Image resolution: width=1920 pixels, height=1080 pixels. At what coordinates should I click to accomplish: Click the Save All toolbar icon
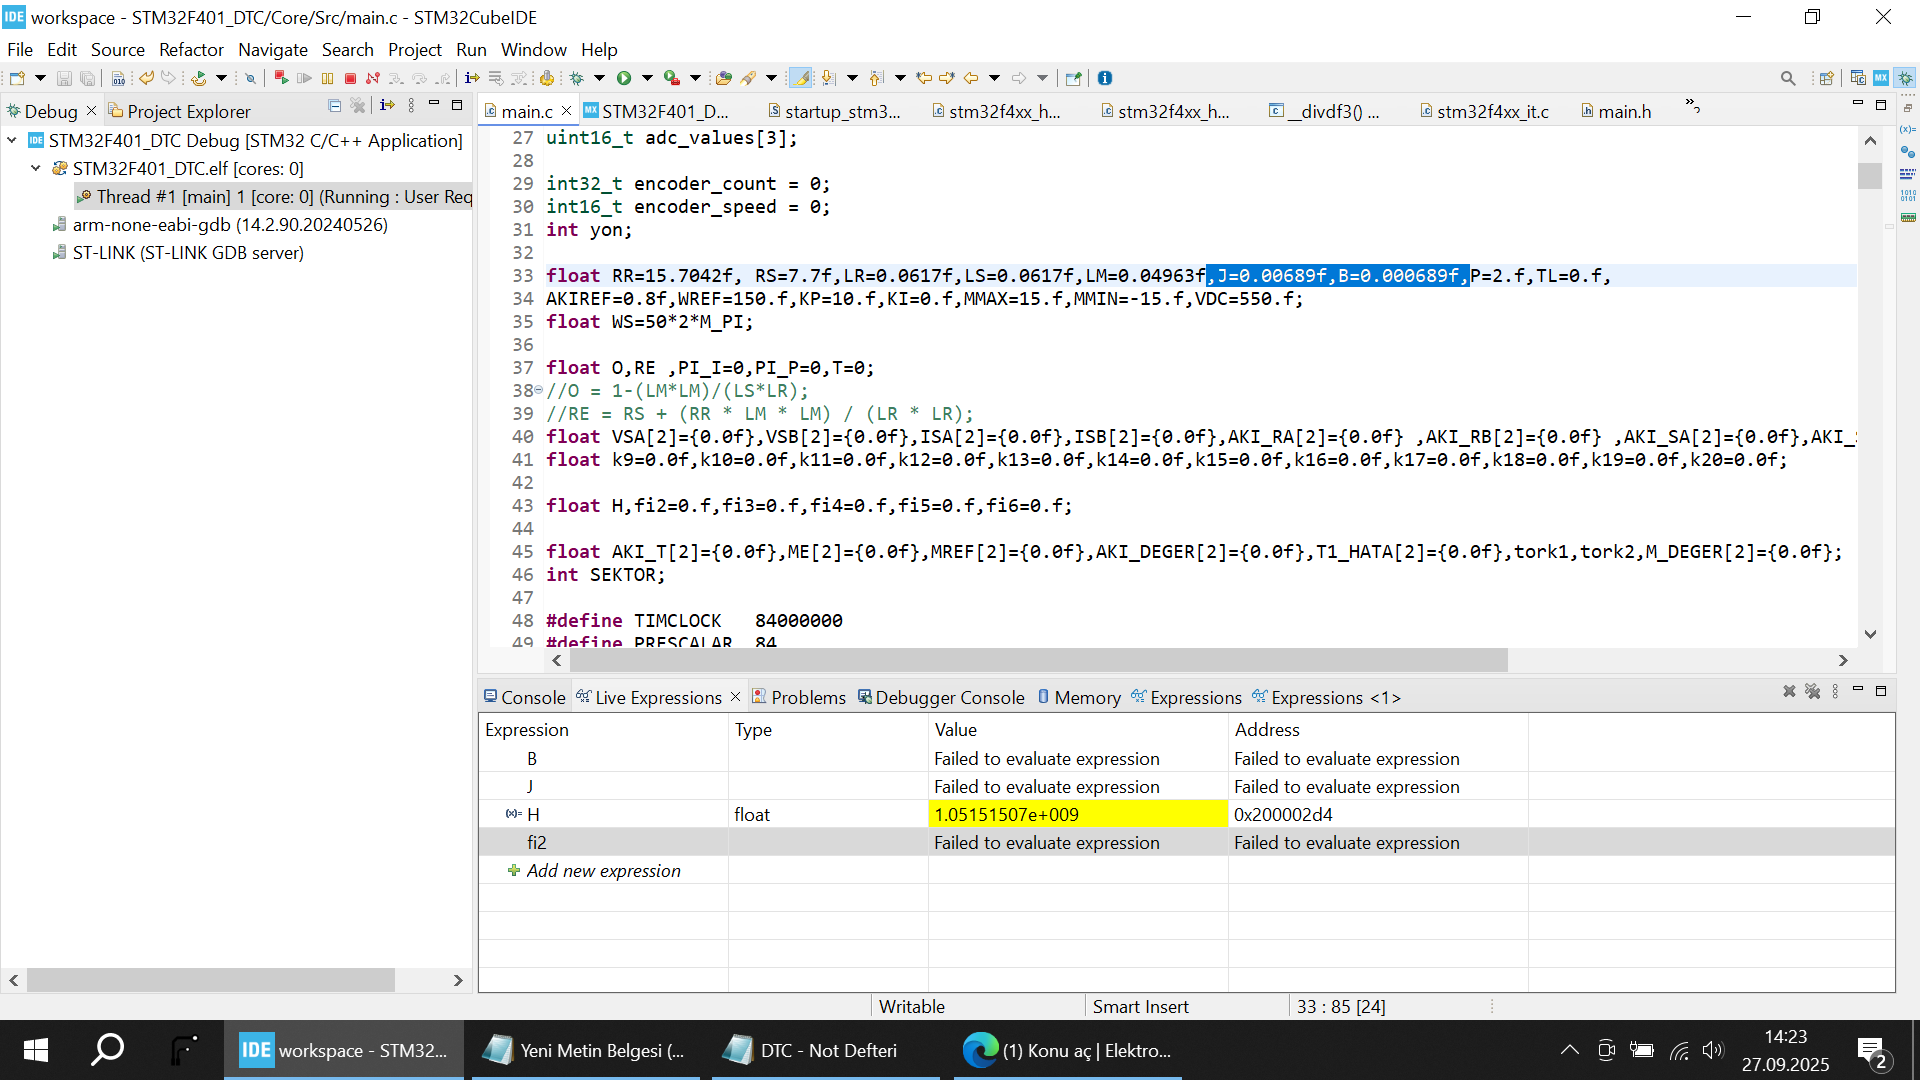pyautogui.click(x=88, y=78)
